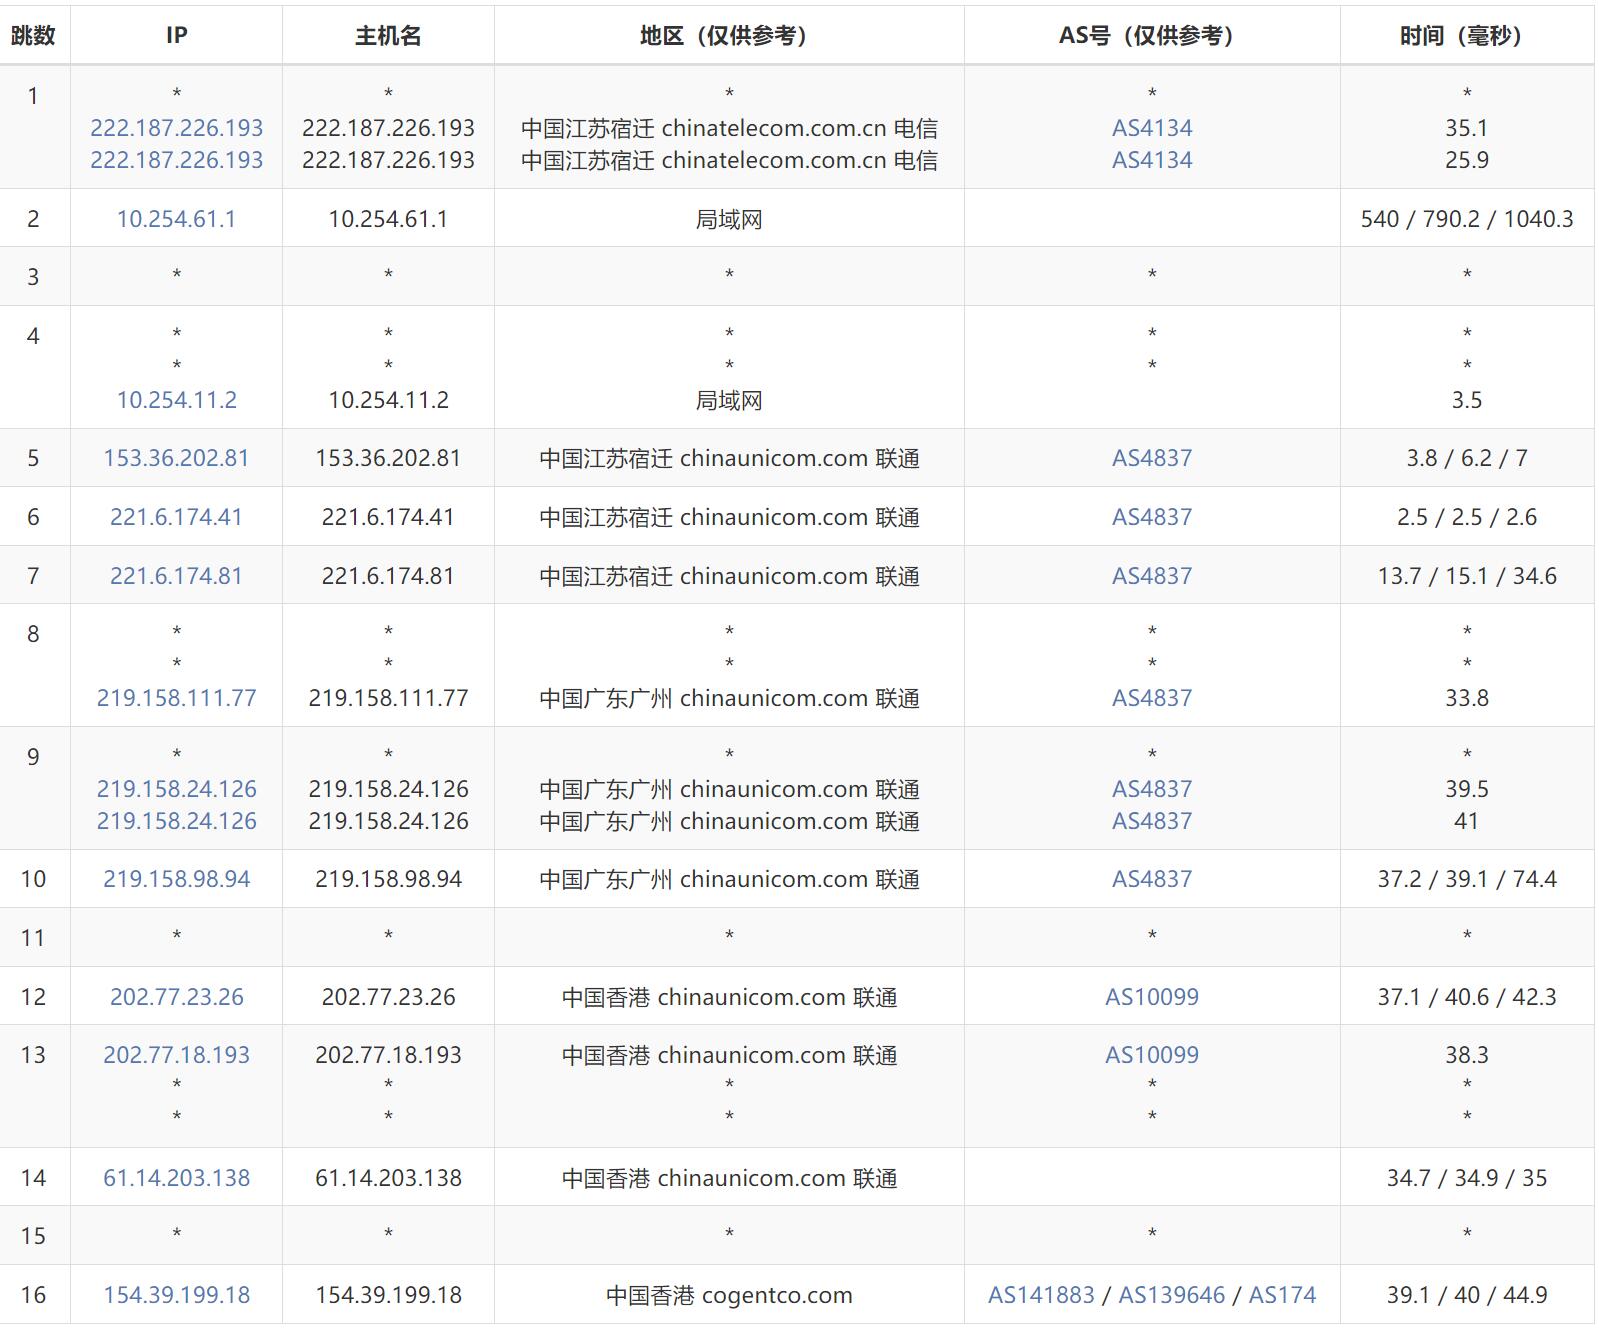Image resolution: width=1599 pixels, height=1330 pixels.
Task: Follow AS4837 link in hop 10 row
Action: click(x=1152, y=879)
